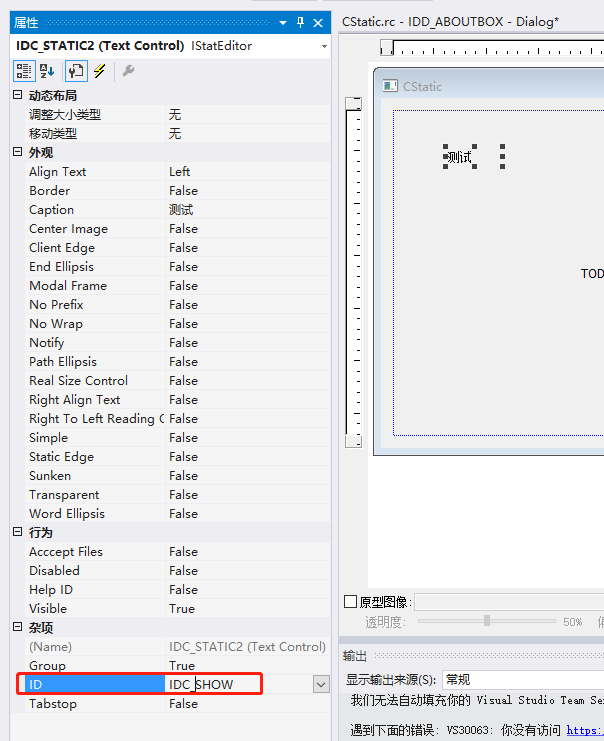This screenshot has height=741, width=604.
Task: Select the Align Text property
Action: click(178, 172)
